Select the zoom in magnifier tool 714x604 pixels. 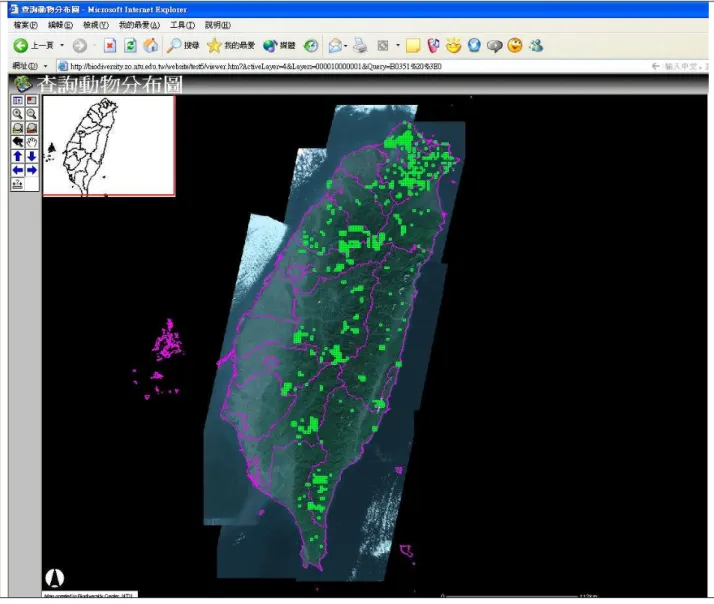[x=17, y=114]
